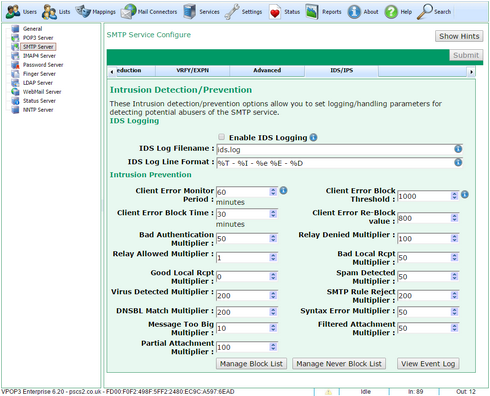490x396 pixels.
Task: Adjust the Client Error Monitor Period spinner
Action: pyautogui.click(x=273, y=191)
